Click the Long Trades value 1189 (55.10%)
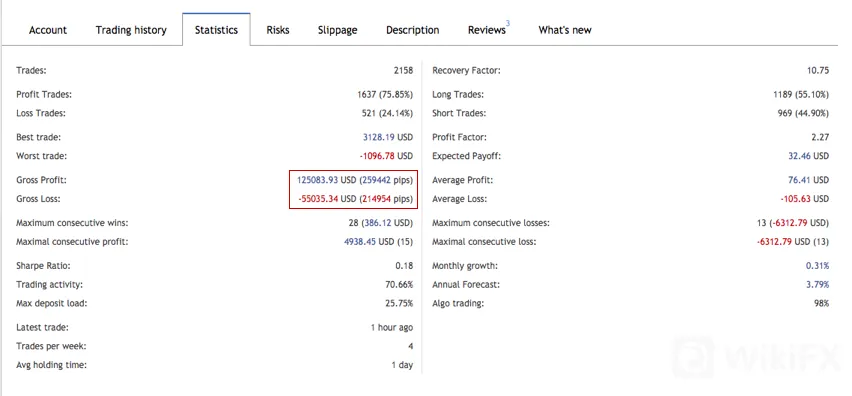852x396 pixels. click(801, 95)
